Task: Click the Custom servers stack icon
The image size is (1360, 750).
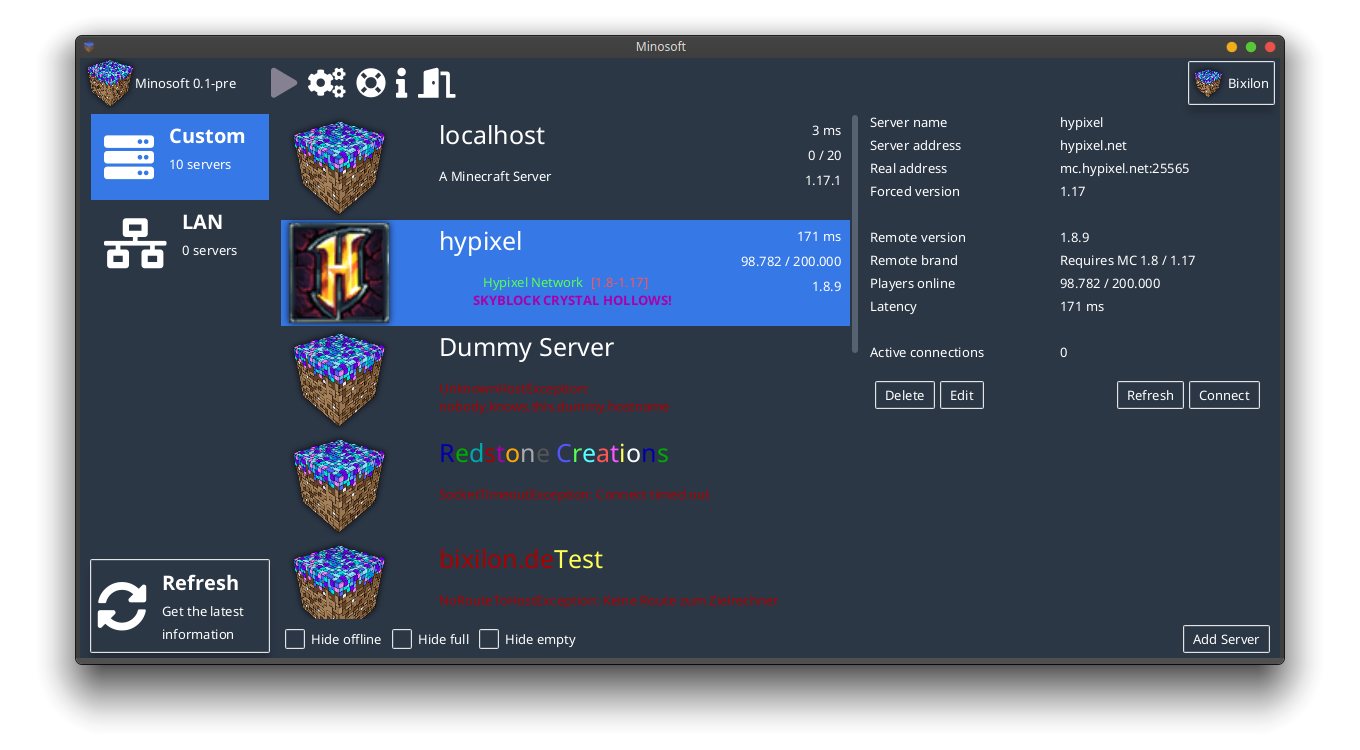Action: coord(129,157)
